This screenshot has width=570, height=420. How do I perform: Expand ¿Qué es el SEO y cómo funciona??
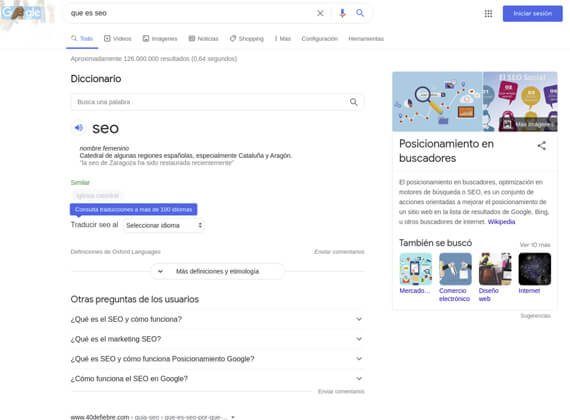coord(217,319)
